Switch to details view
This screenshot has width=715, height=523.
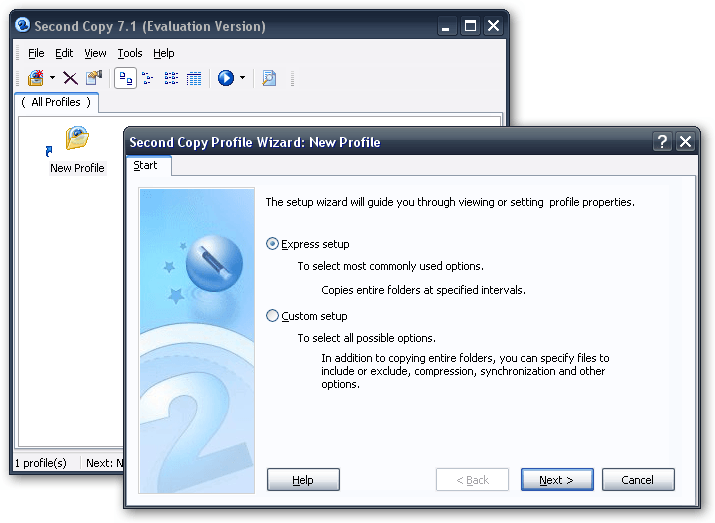coord(194,78)
